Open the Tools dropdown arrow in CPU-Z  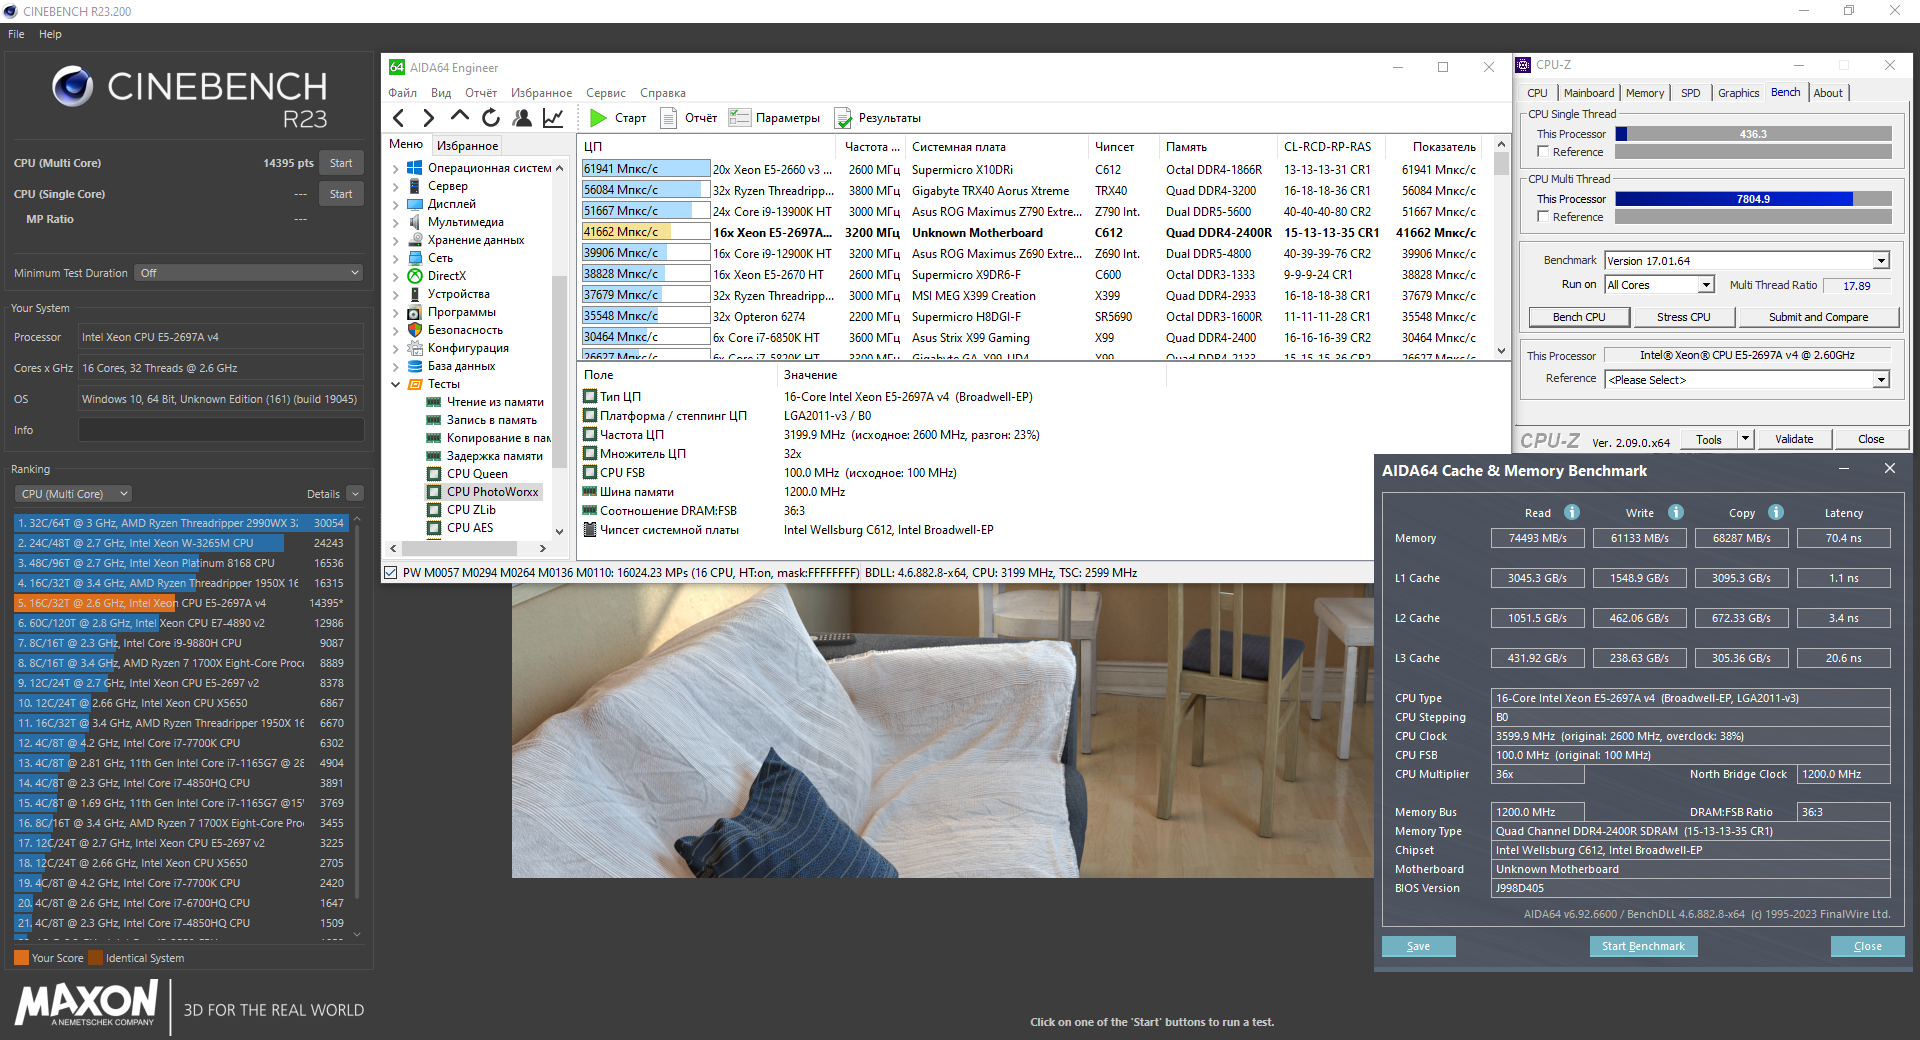pyautogui.click(x=1745, y=439)
